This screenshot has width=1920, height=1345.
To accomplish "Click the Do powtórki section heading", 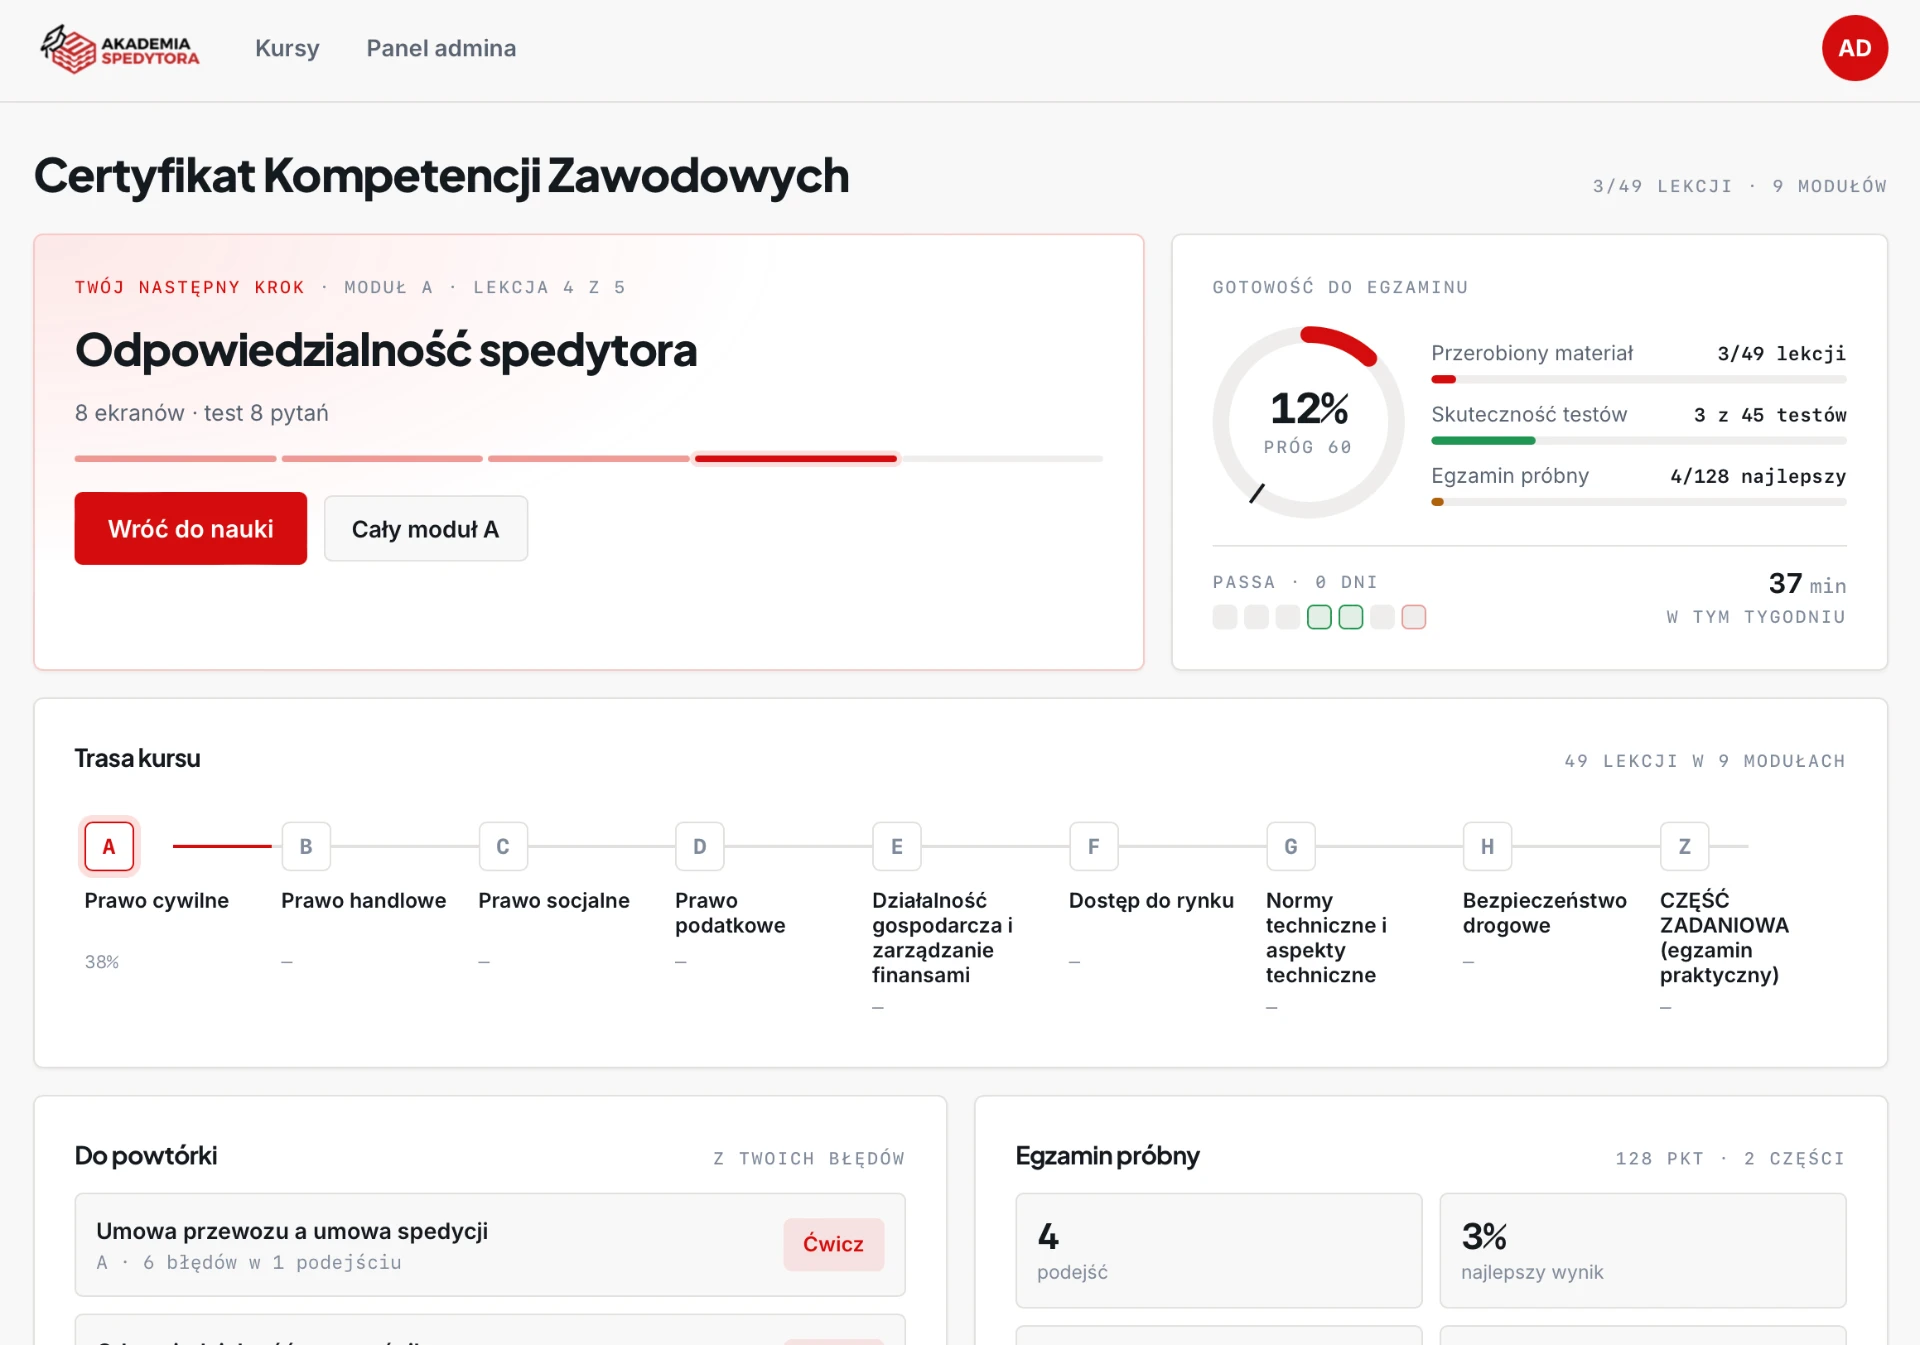I will tap(146, 1155).
